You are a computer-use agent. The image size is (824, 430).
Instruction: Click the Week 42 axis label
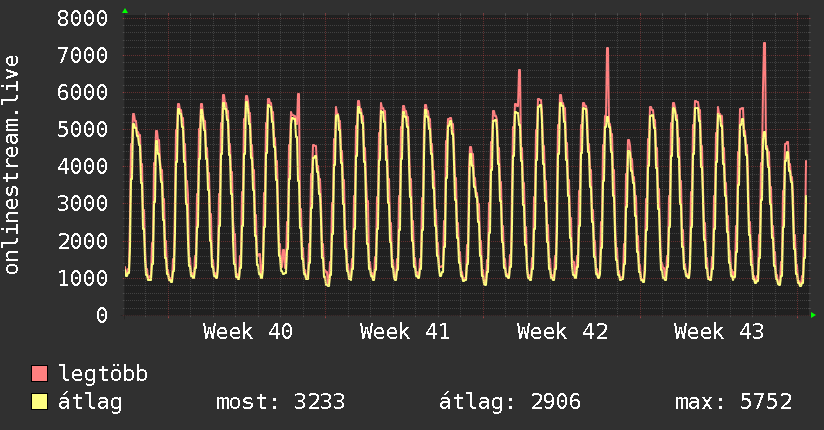[562, 332]
